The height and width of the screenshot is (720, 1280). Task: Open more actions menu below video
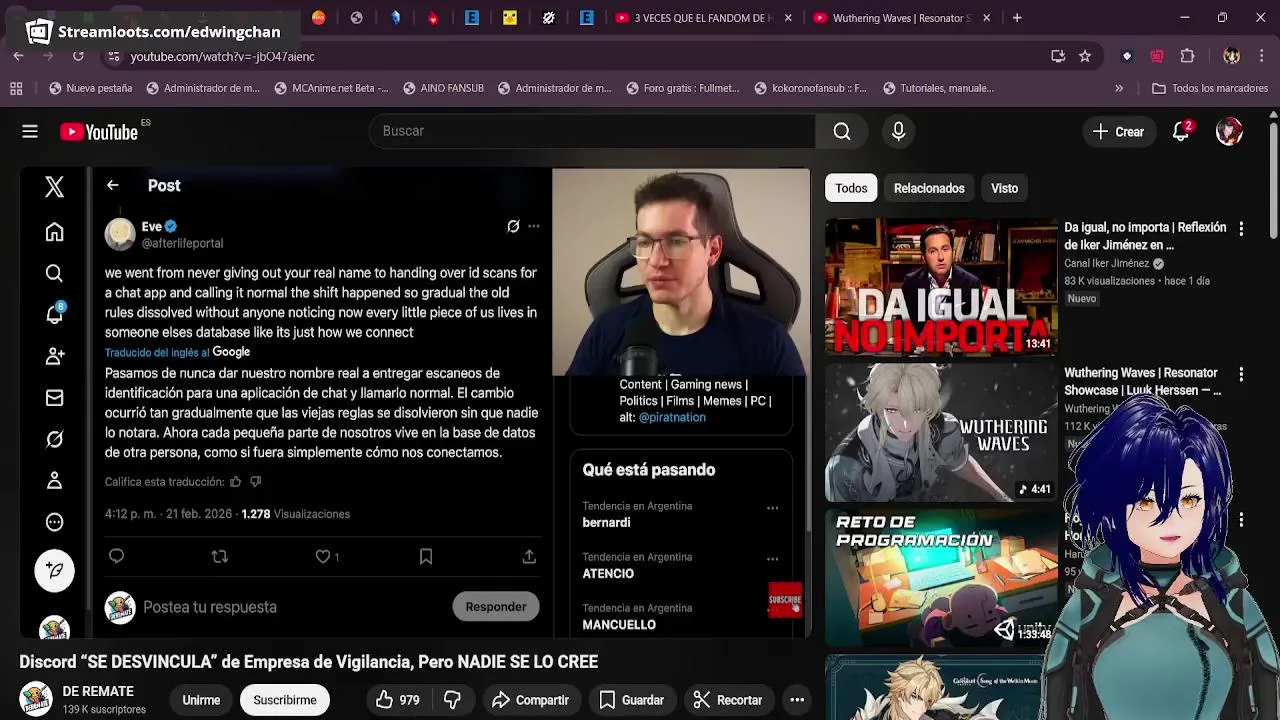[797, 700]
